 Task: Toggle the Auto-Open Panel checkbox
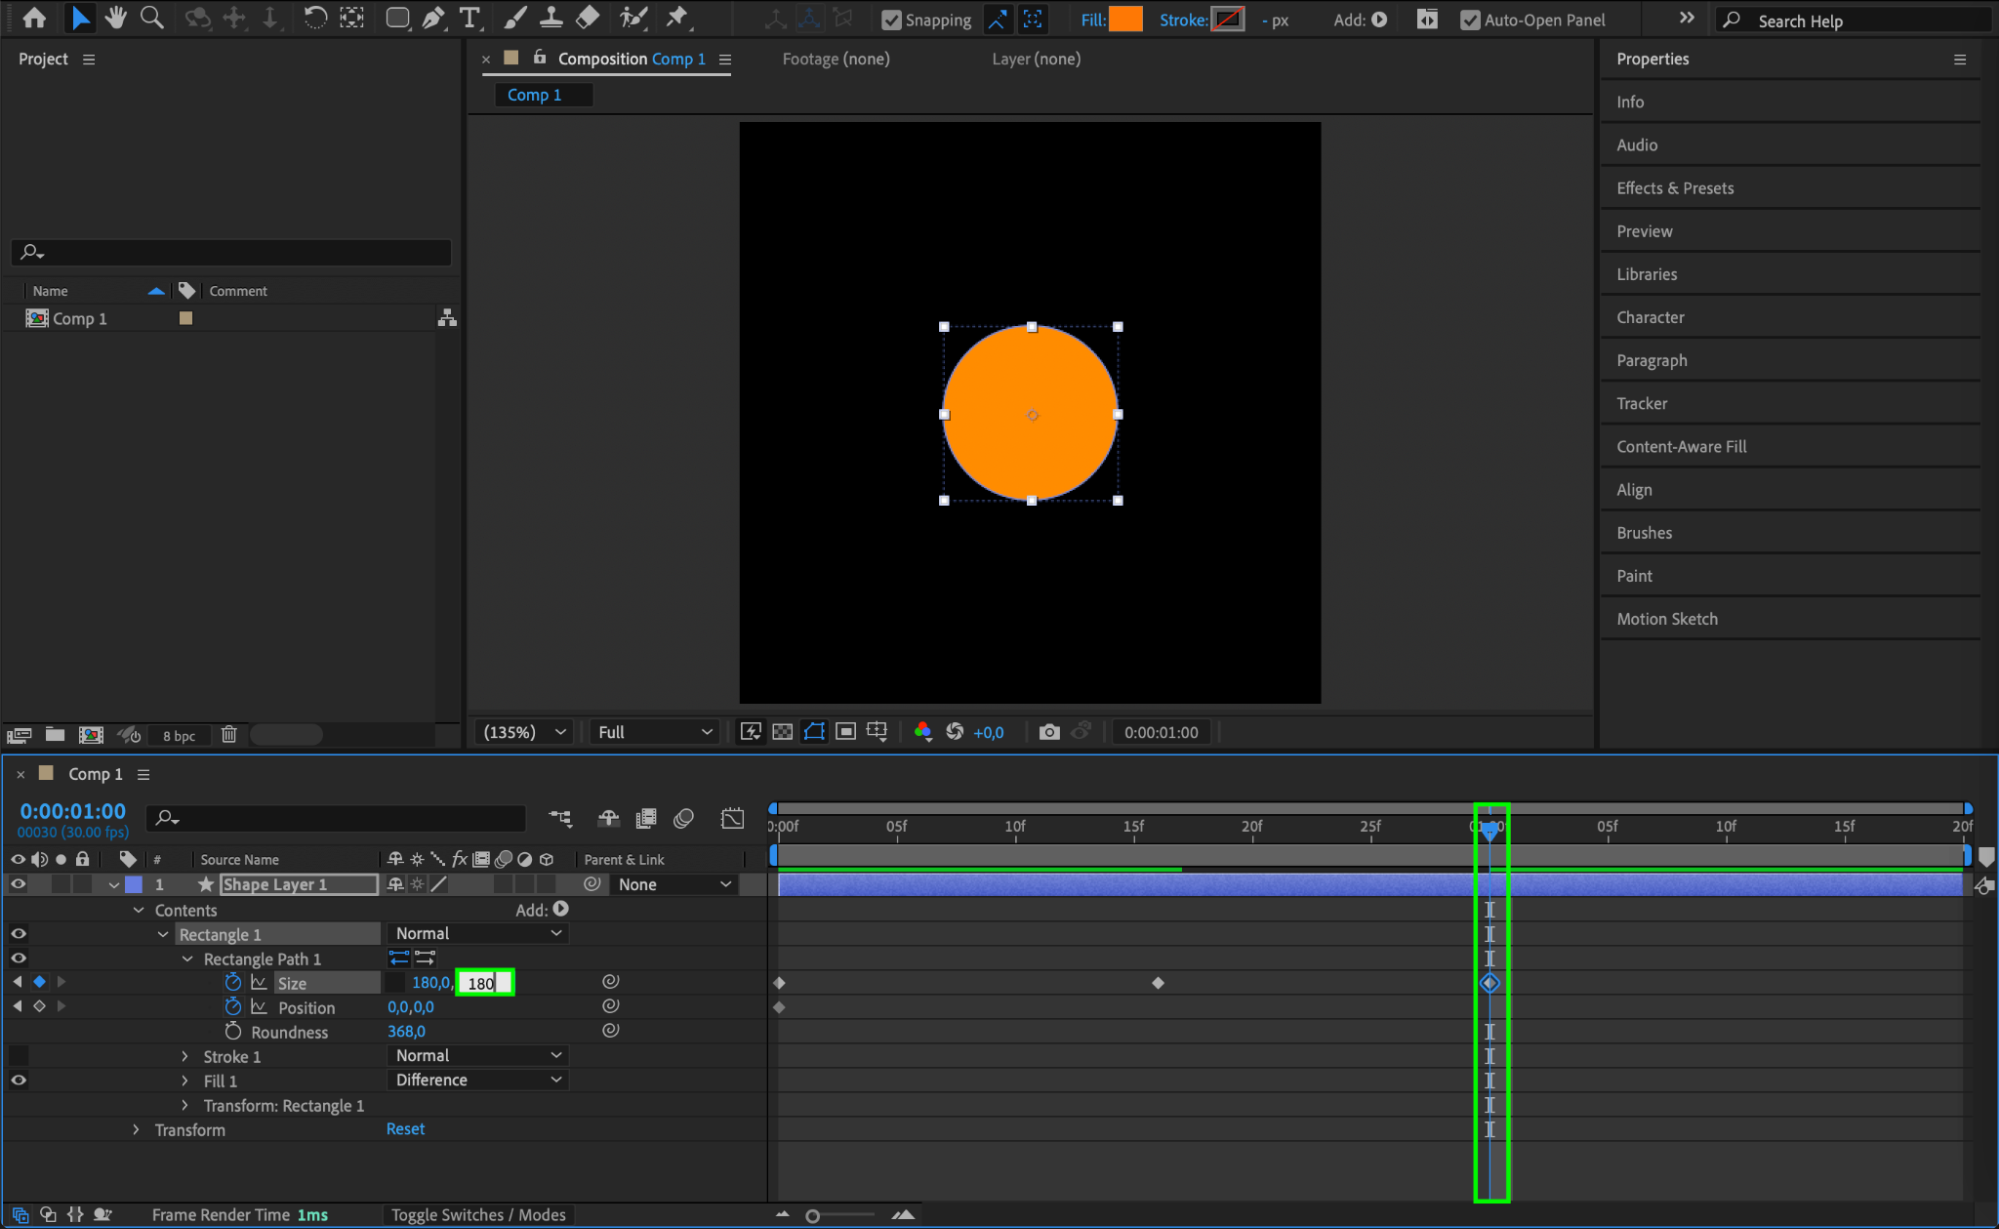tap(1469, 20)
